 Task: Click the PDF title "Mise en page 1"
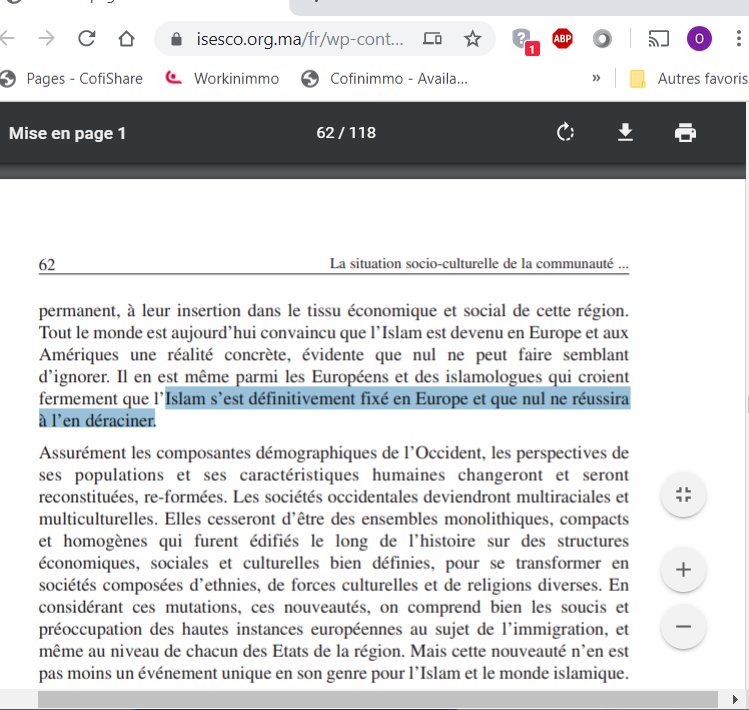(x=67, y=133)
